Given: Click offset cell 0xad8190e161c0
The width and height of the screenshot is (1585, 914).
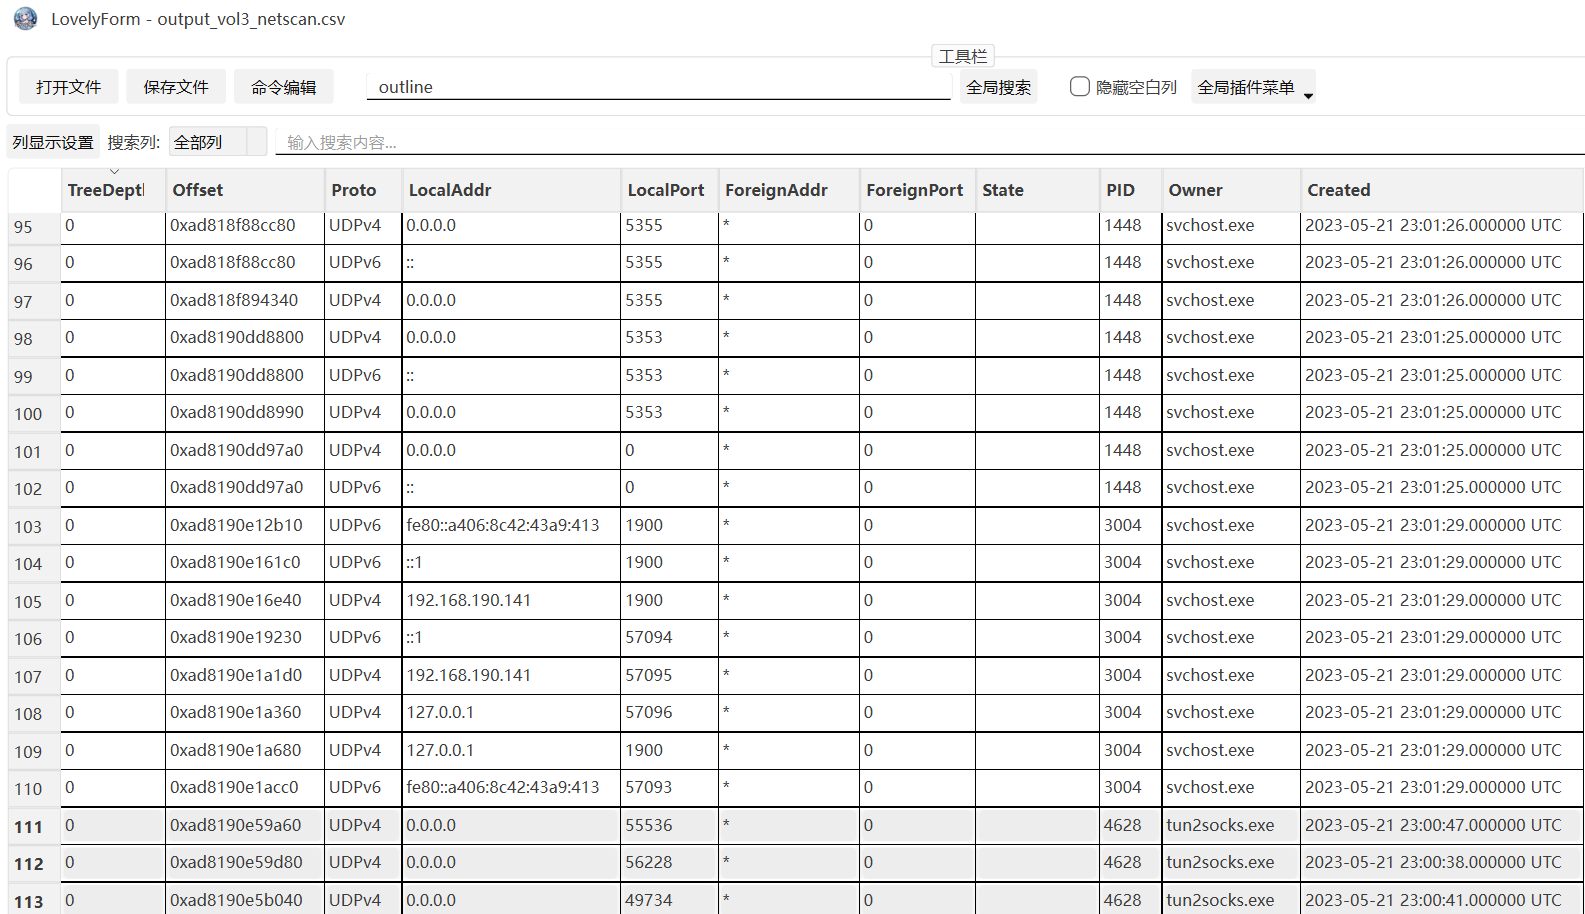Looking at the screenshot, I should (x=245, y=562).
